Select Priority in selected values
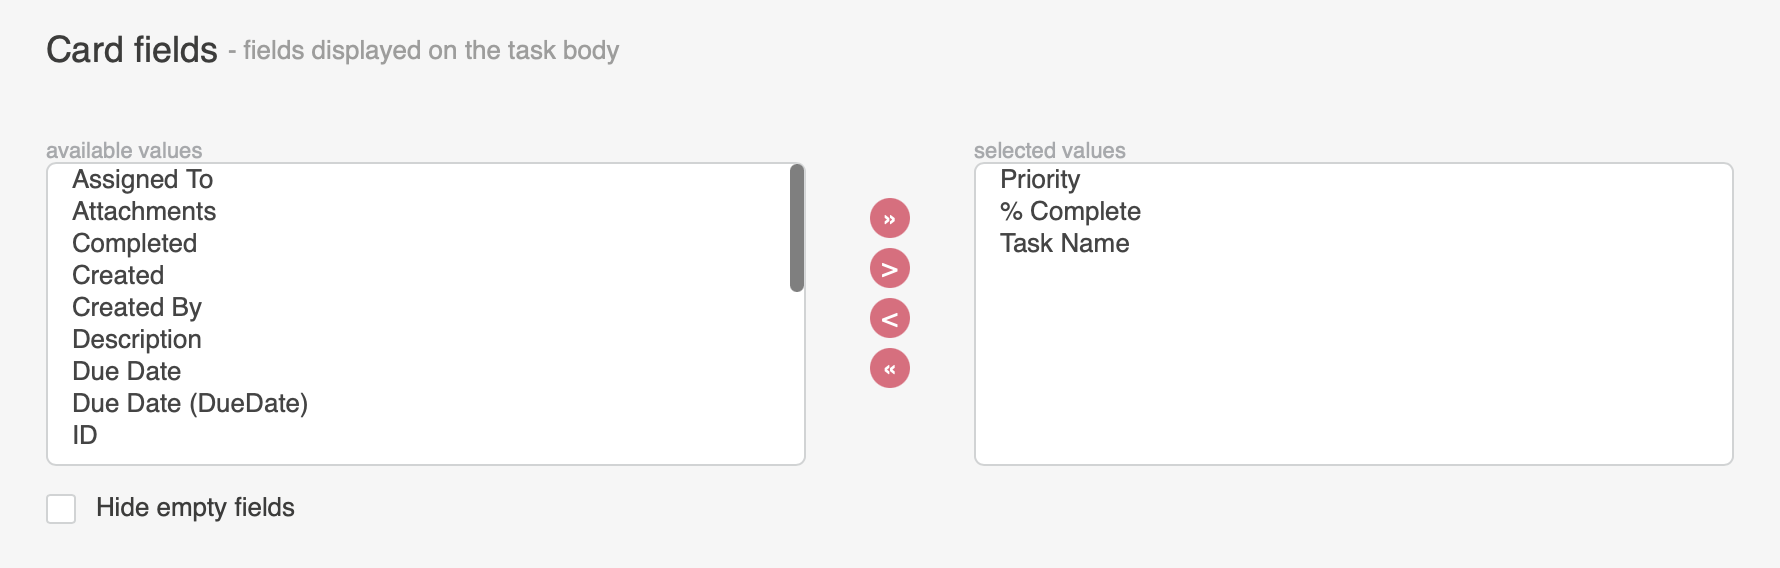This screenshot has height=568, width=1780. [x=1353, y=179]
